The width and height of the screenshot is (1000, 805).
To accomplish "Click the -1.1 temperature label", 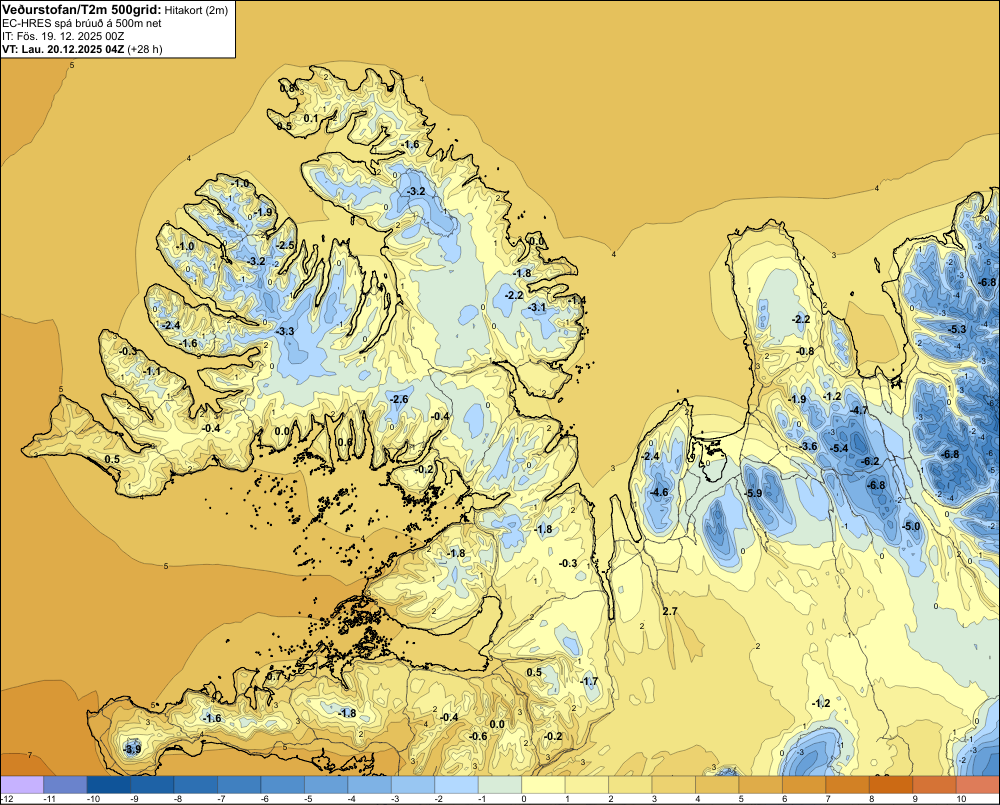I will tap(151, 371).
